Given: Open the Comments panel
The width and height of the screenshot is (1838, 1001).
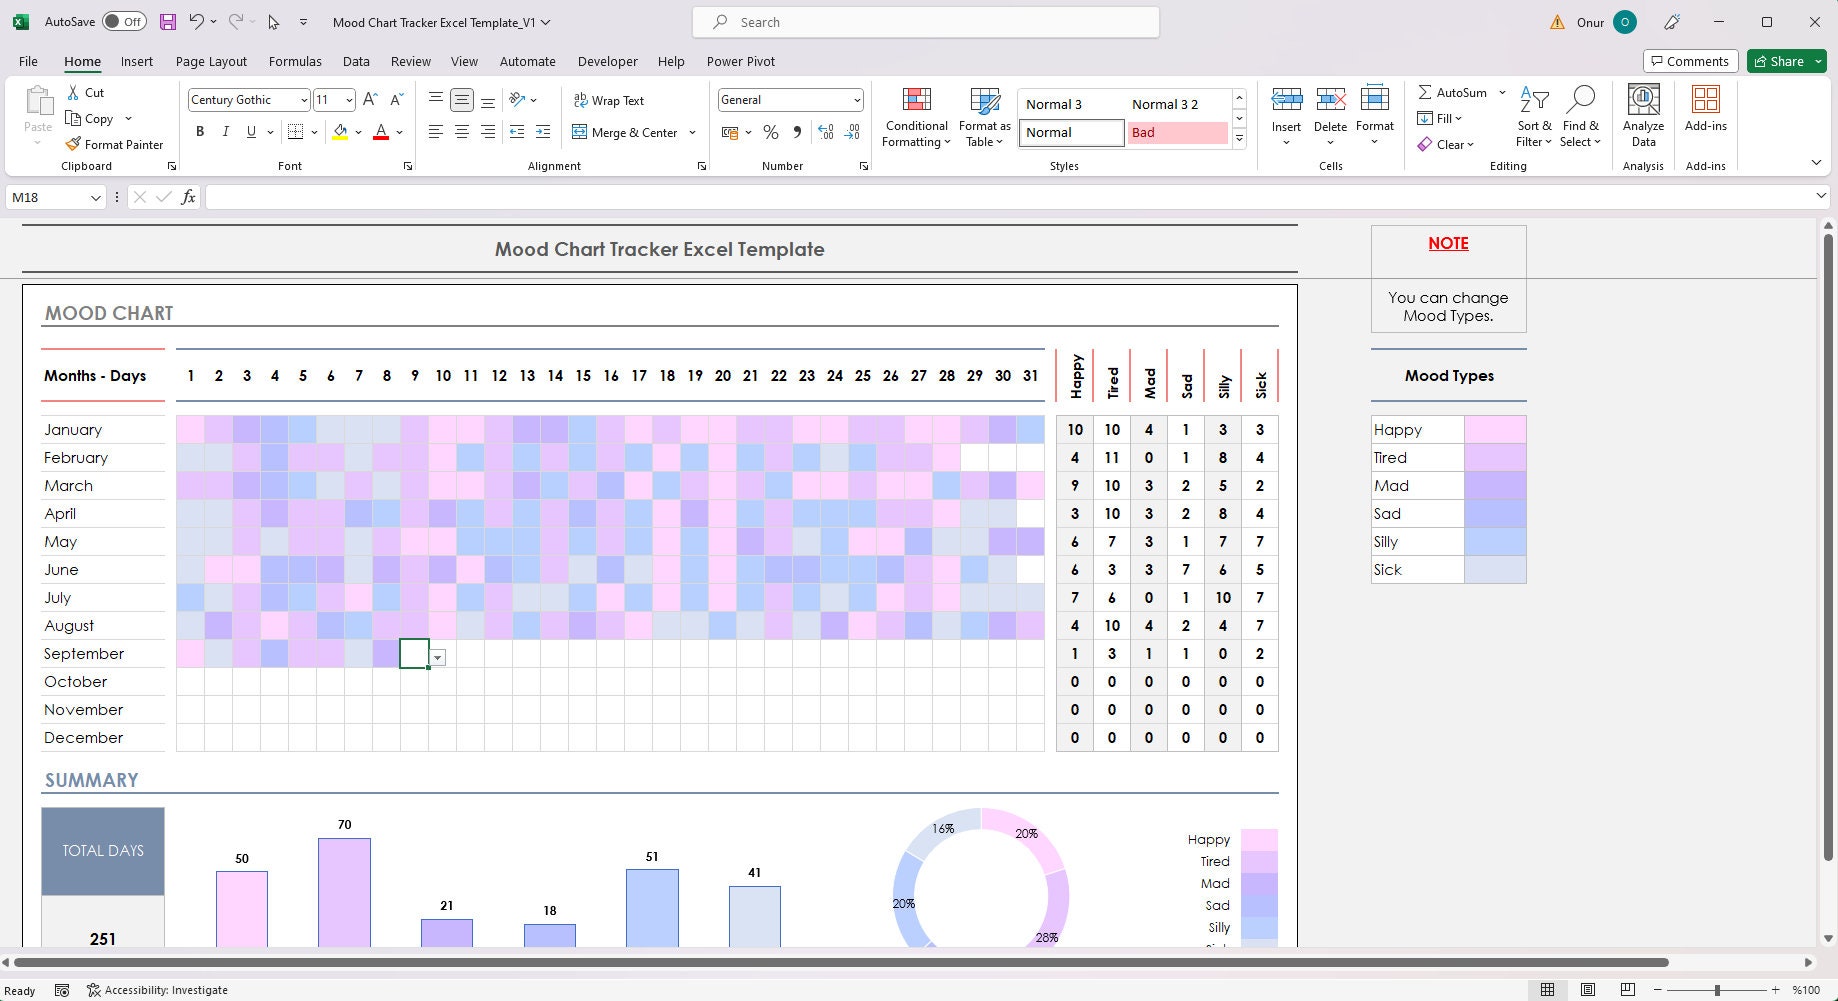Looking at the screenshot, I should pos(1690,61).
